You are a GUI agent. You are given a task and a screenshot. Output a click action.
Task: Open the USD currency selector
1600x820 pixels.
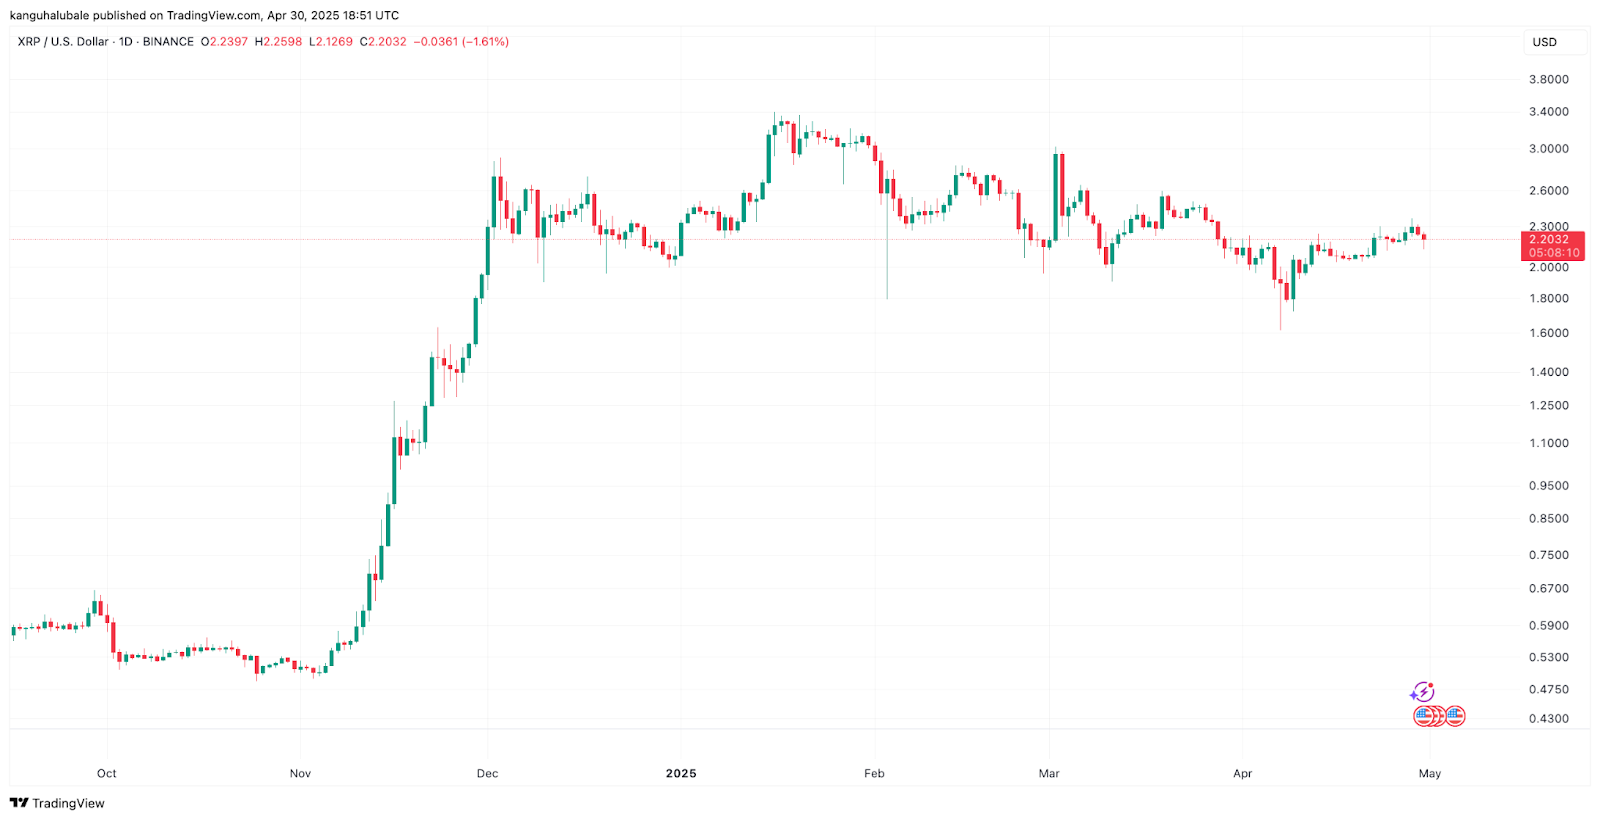(x=1545, y=42)
